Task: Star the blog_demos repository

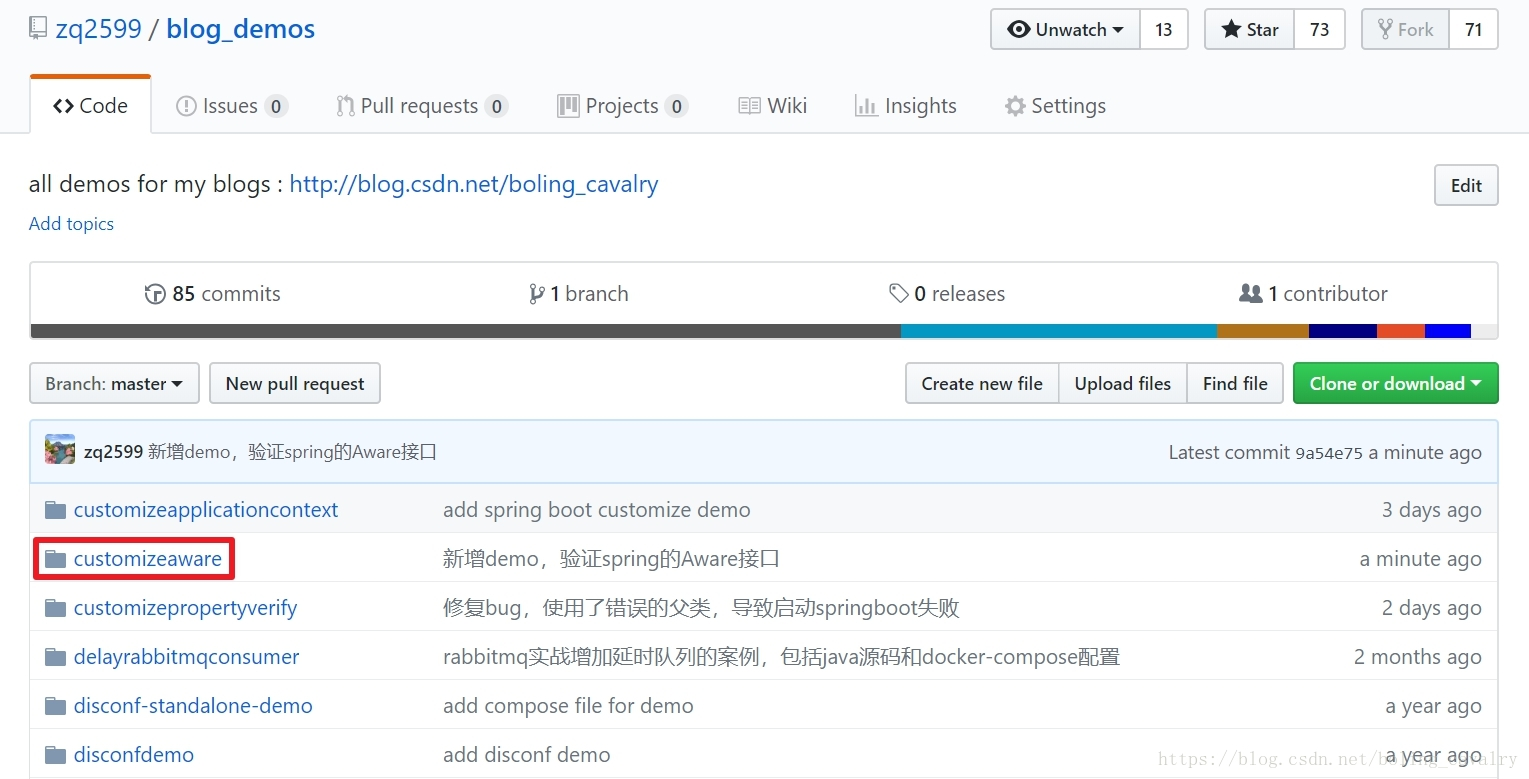Action: click(x=1250, y=29)
